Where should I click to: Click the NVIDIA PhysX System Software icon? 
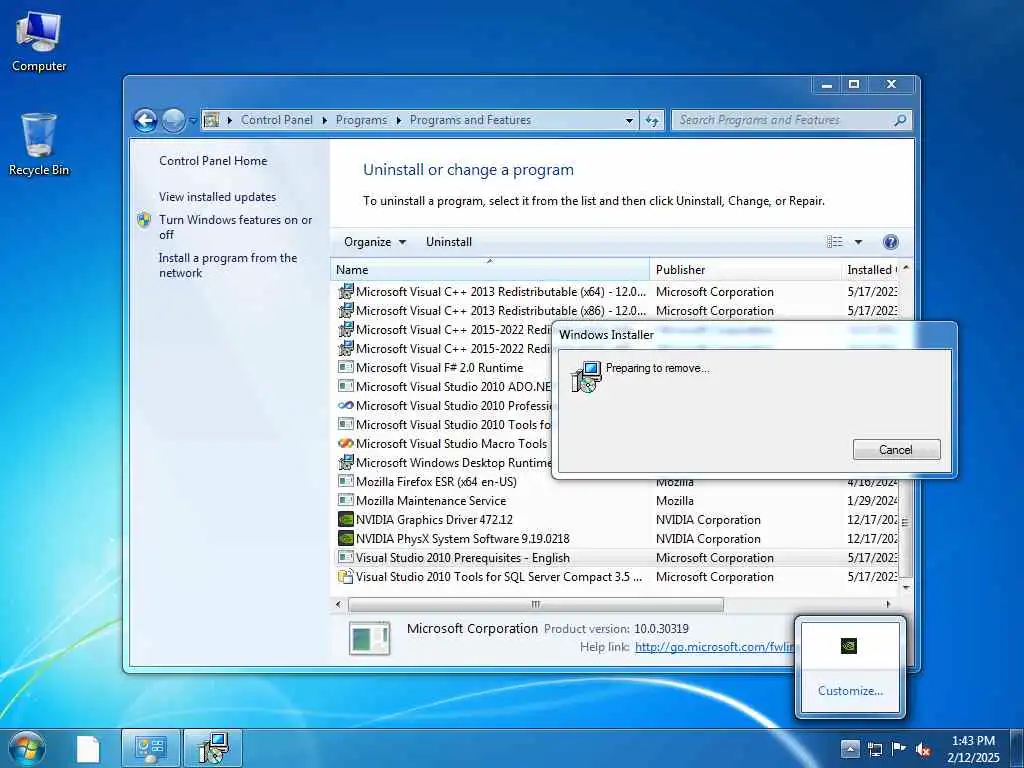(x=345, y=538)
